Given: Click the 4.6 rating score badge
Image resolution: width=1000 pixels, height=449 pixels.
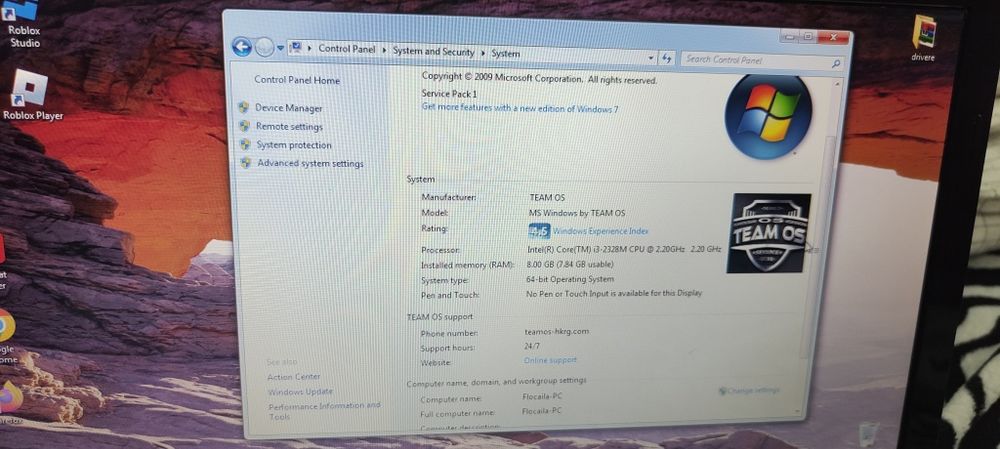Looking at the screenshot, I should (x=540, y=231).
